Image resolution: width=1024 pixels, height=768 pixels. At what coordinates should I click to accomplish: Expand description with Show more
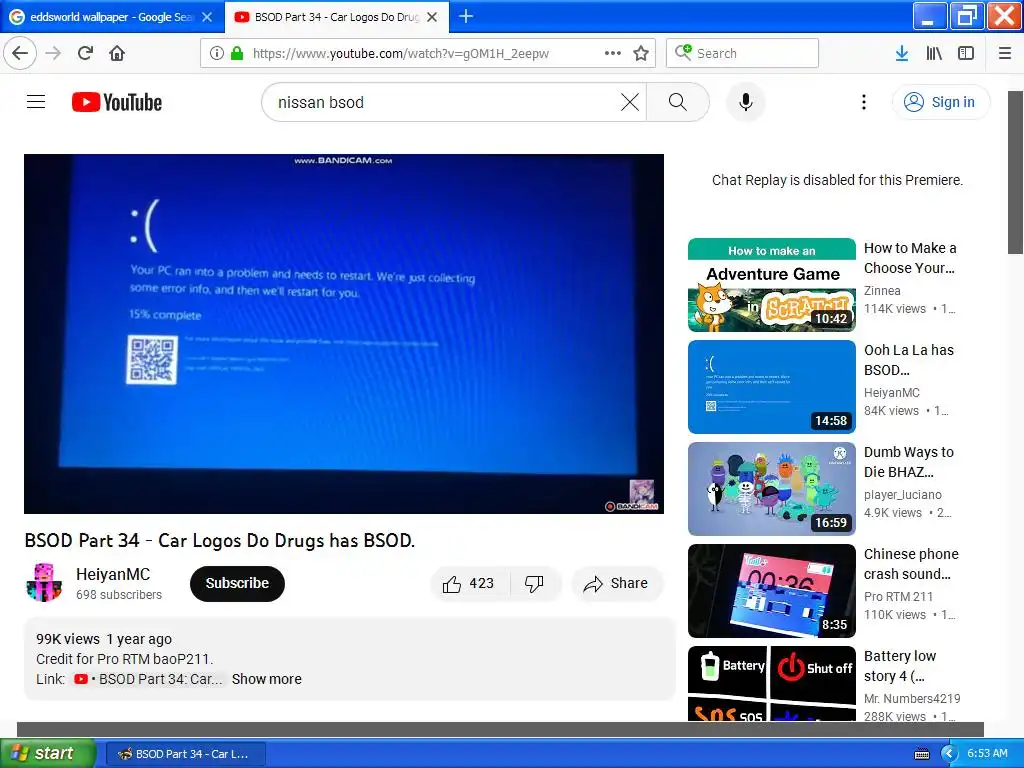[x=266, y=679]
